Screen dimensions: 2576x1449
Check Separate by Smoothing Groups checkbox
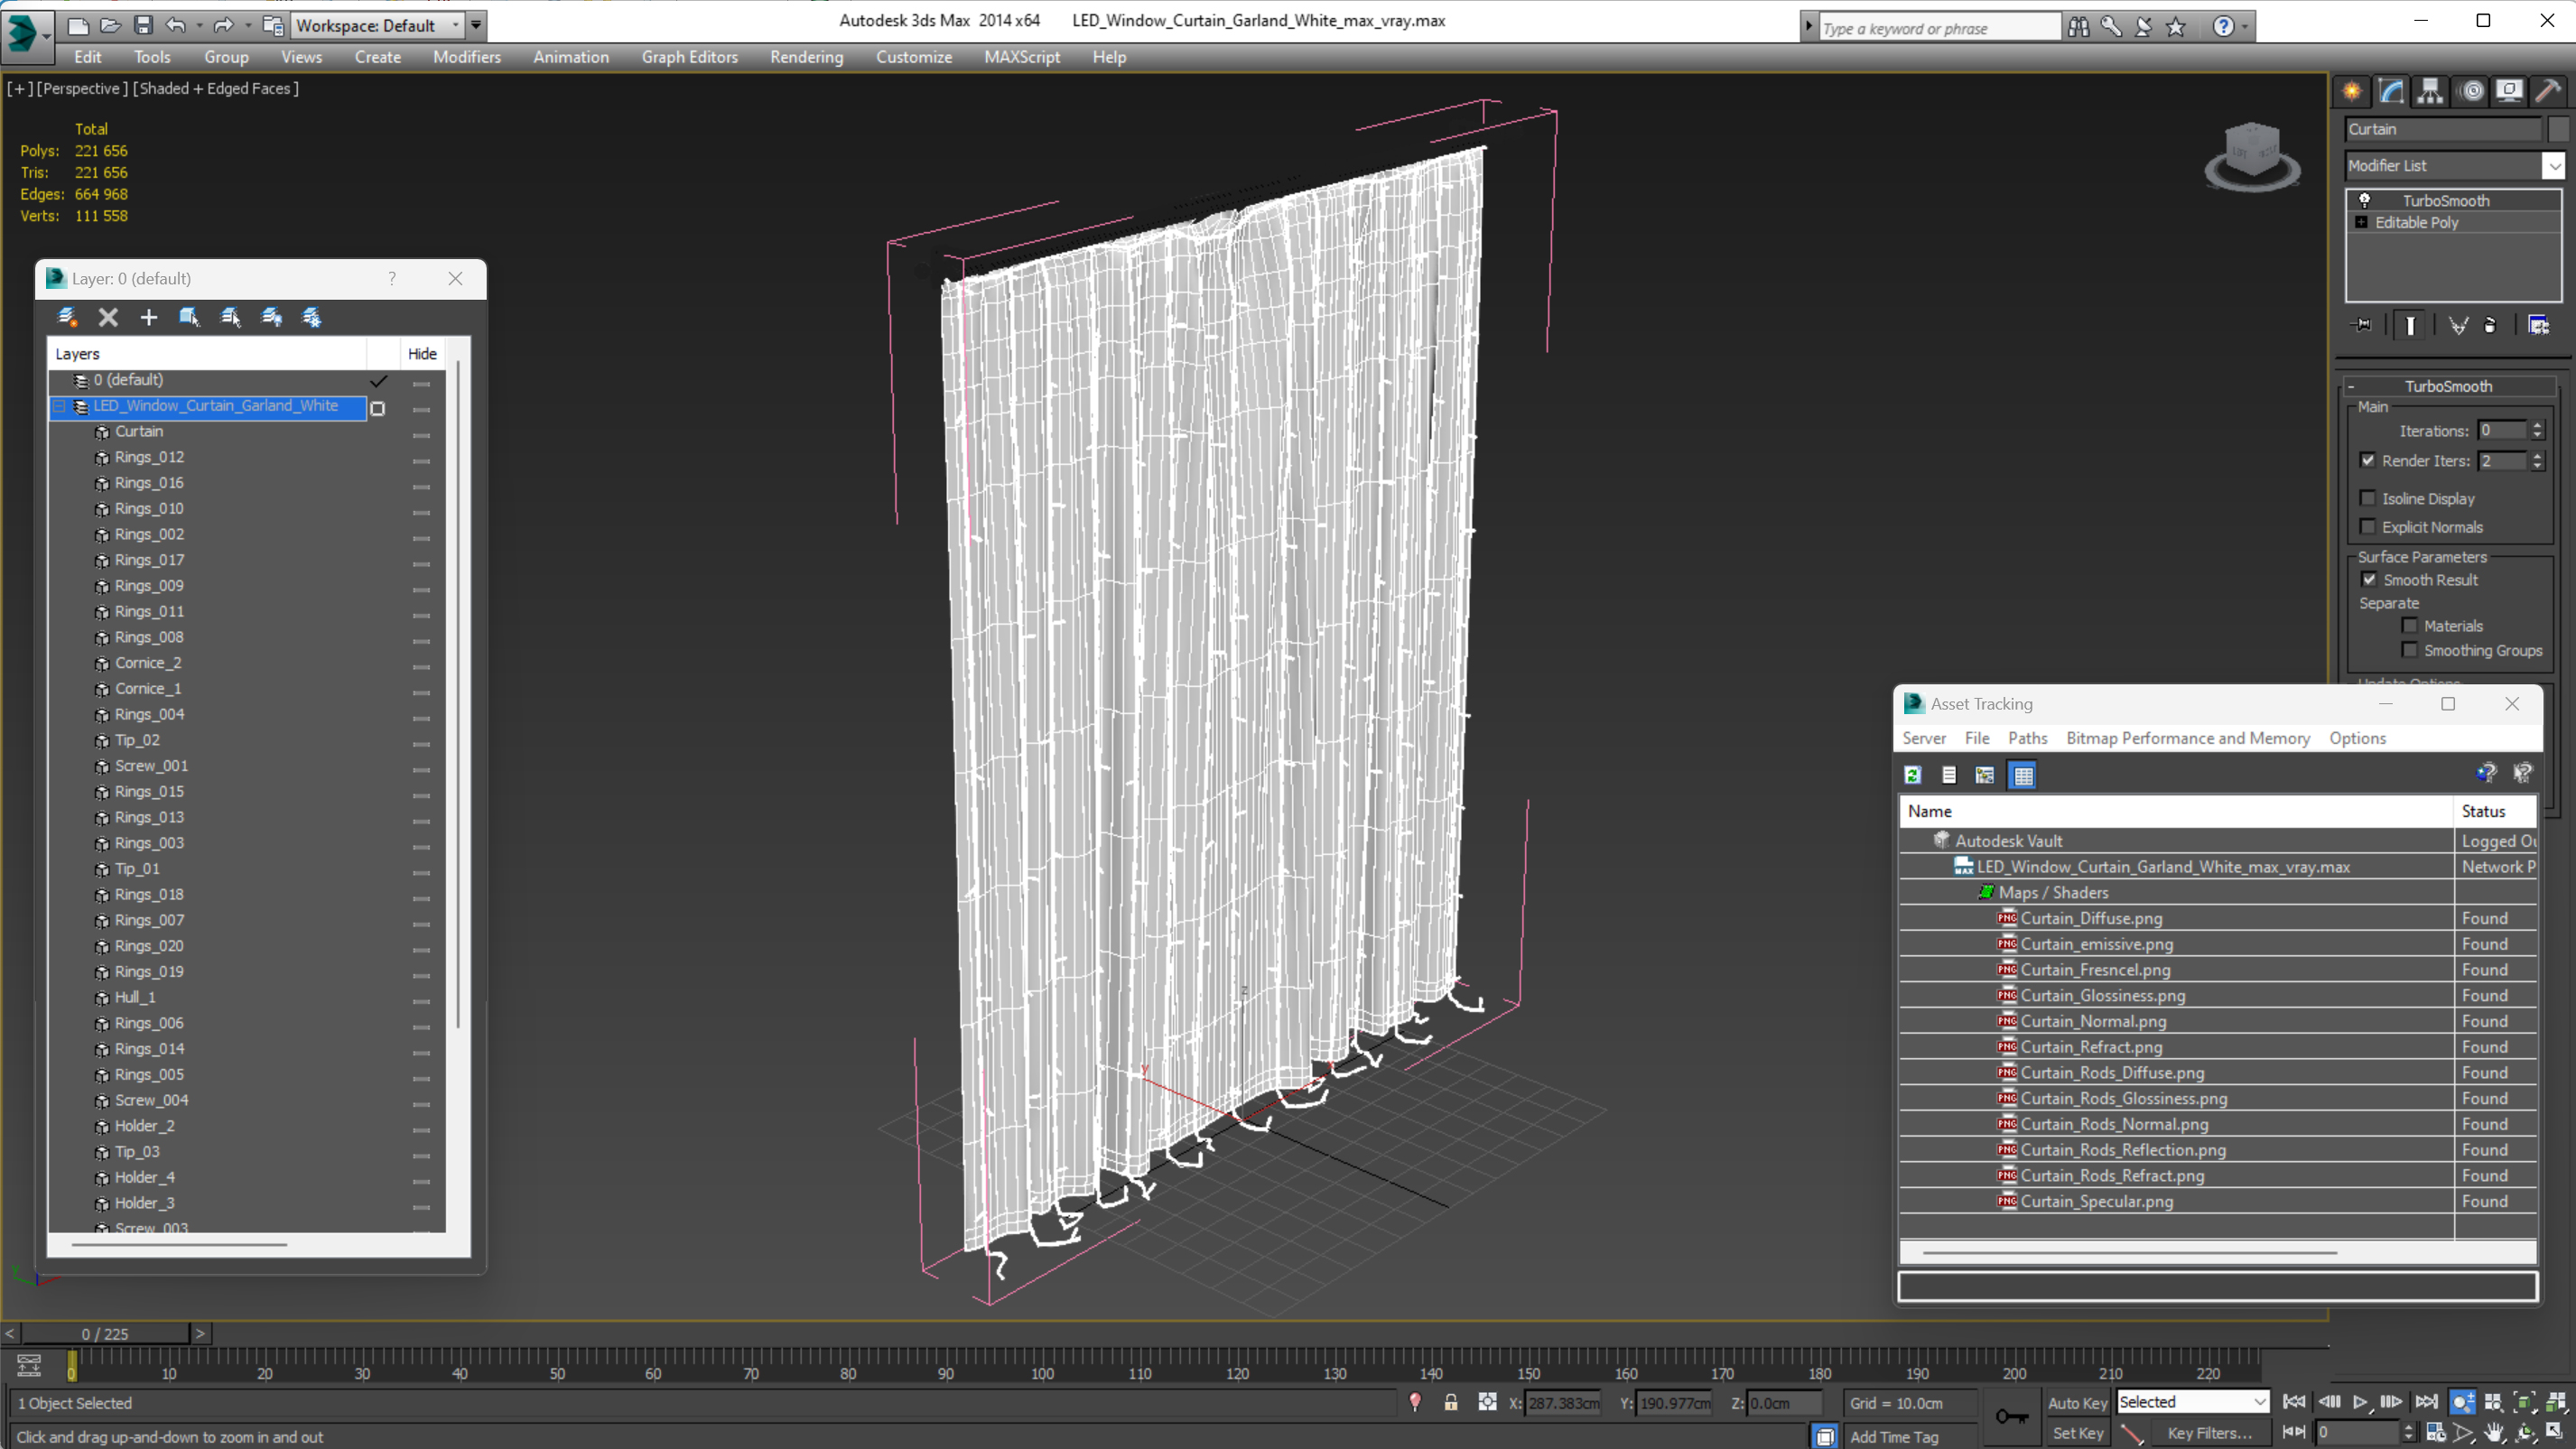2410,650
